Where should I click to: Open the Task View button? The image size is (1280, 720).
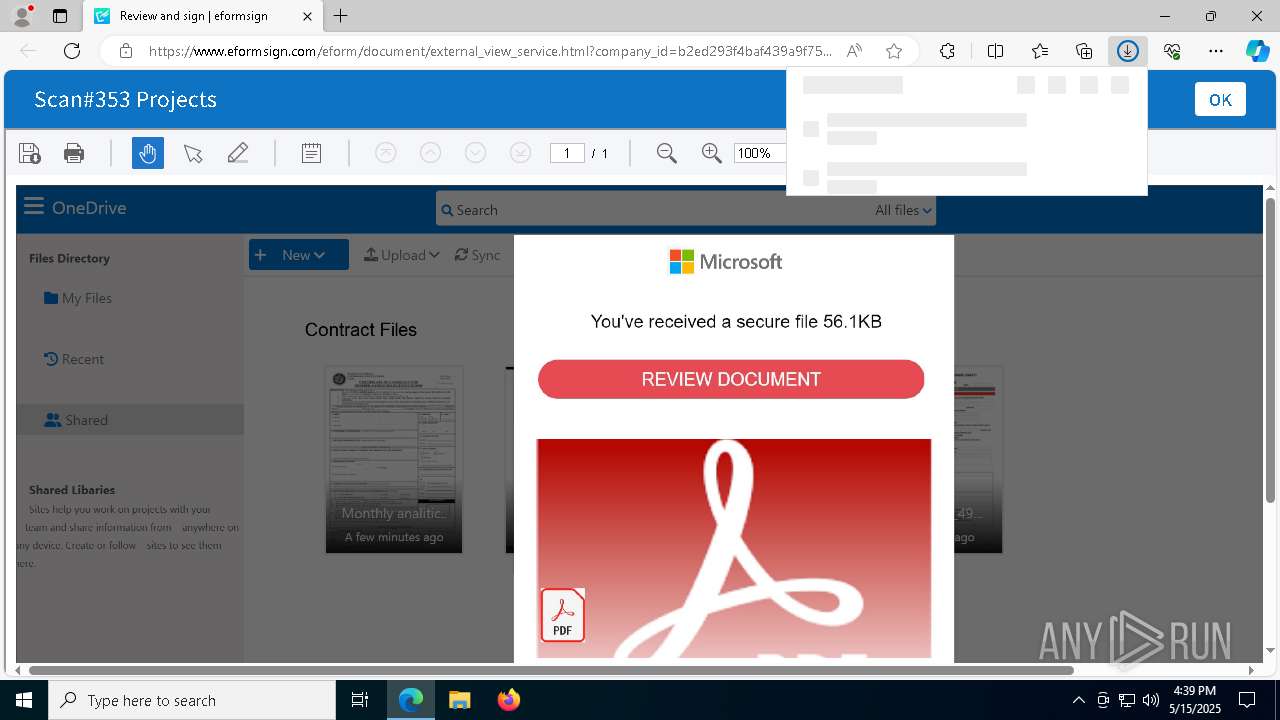(x=360, y=700)
